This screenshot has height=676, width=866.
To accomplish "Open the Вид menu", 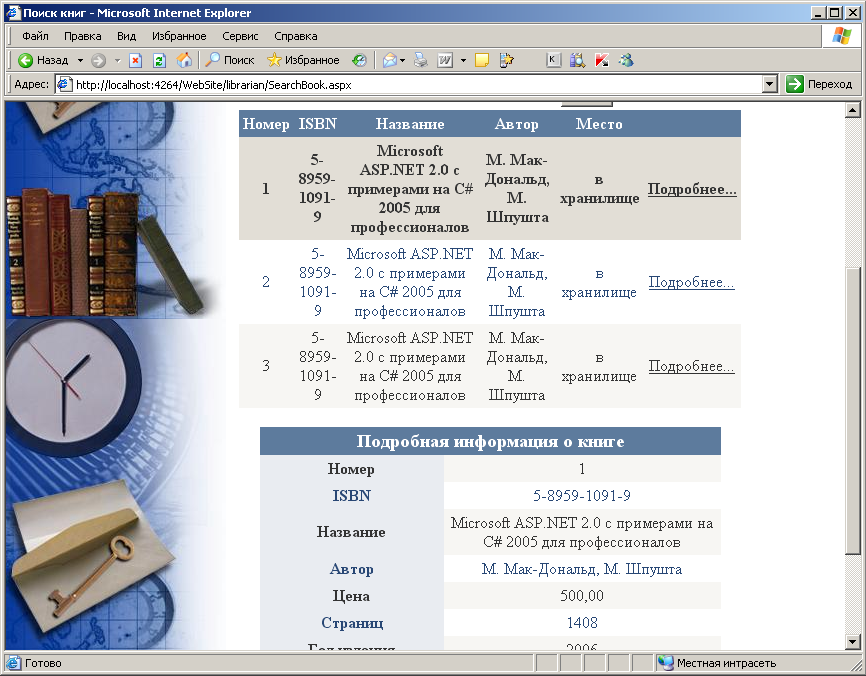I will point(126,36).
